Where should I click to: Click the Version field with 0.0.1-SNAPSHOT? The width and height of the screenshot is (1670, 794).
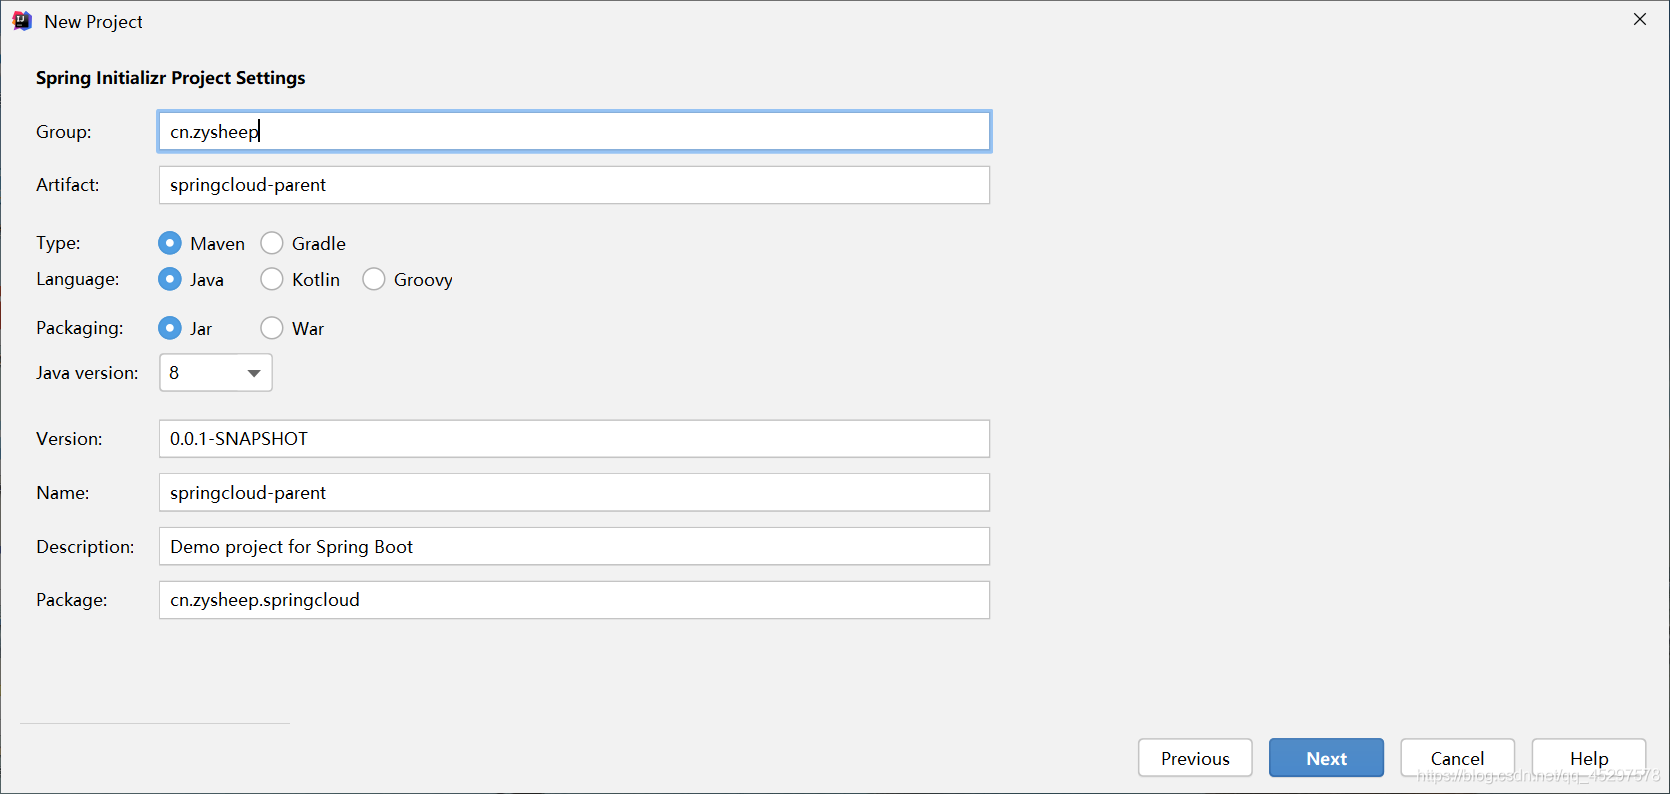[574, 439]
